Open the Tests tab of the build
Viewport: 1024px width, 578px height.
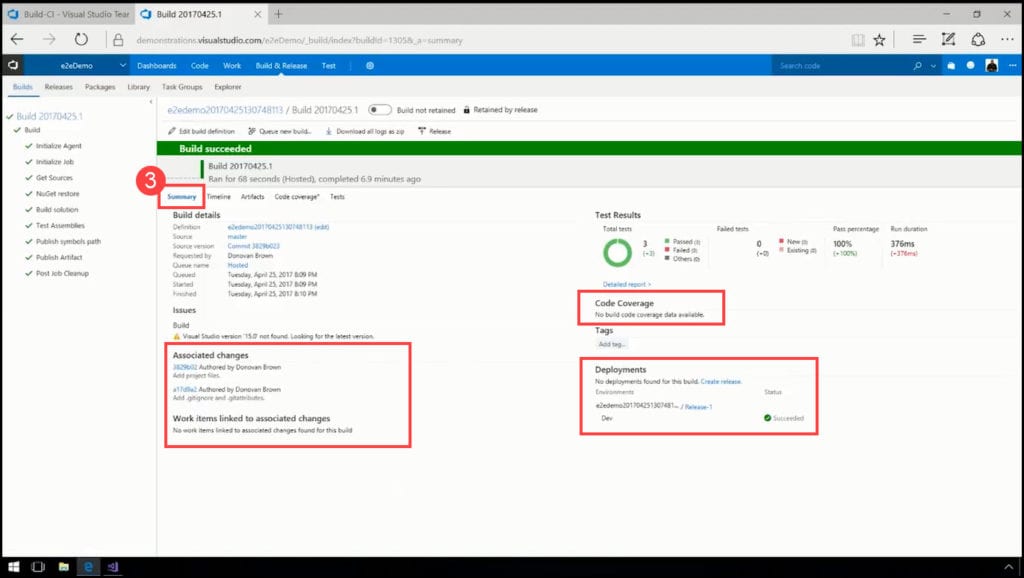tap(337, 197)
